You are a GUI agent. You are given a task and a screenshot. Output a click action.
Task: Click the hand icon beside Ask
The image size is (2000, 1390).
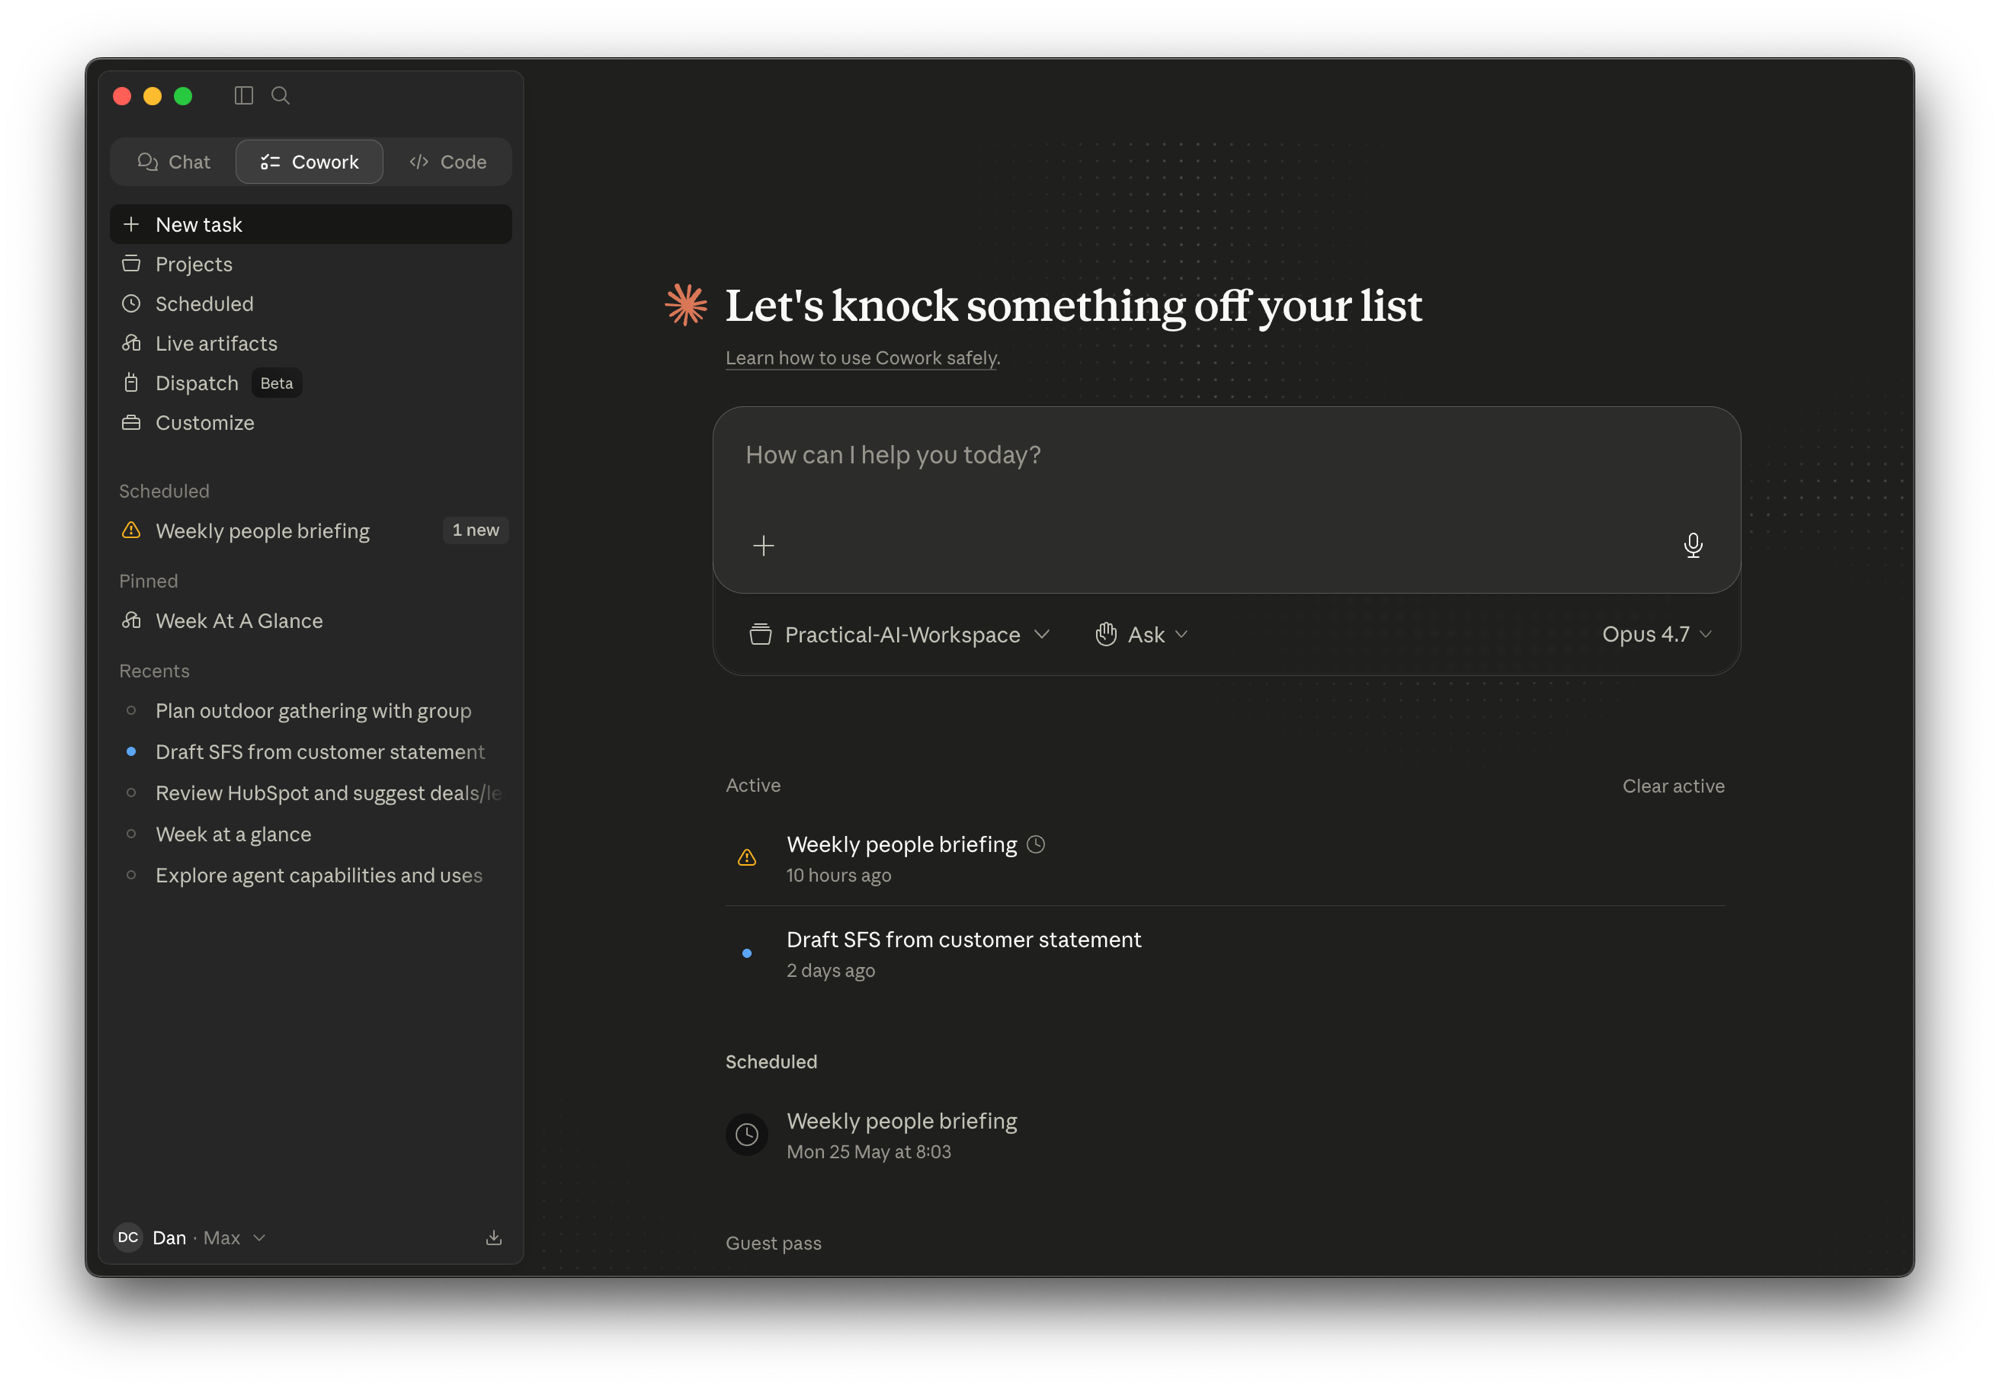click(x=1105, y=634)
